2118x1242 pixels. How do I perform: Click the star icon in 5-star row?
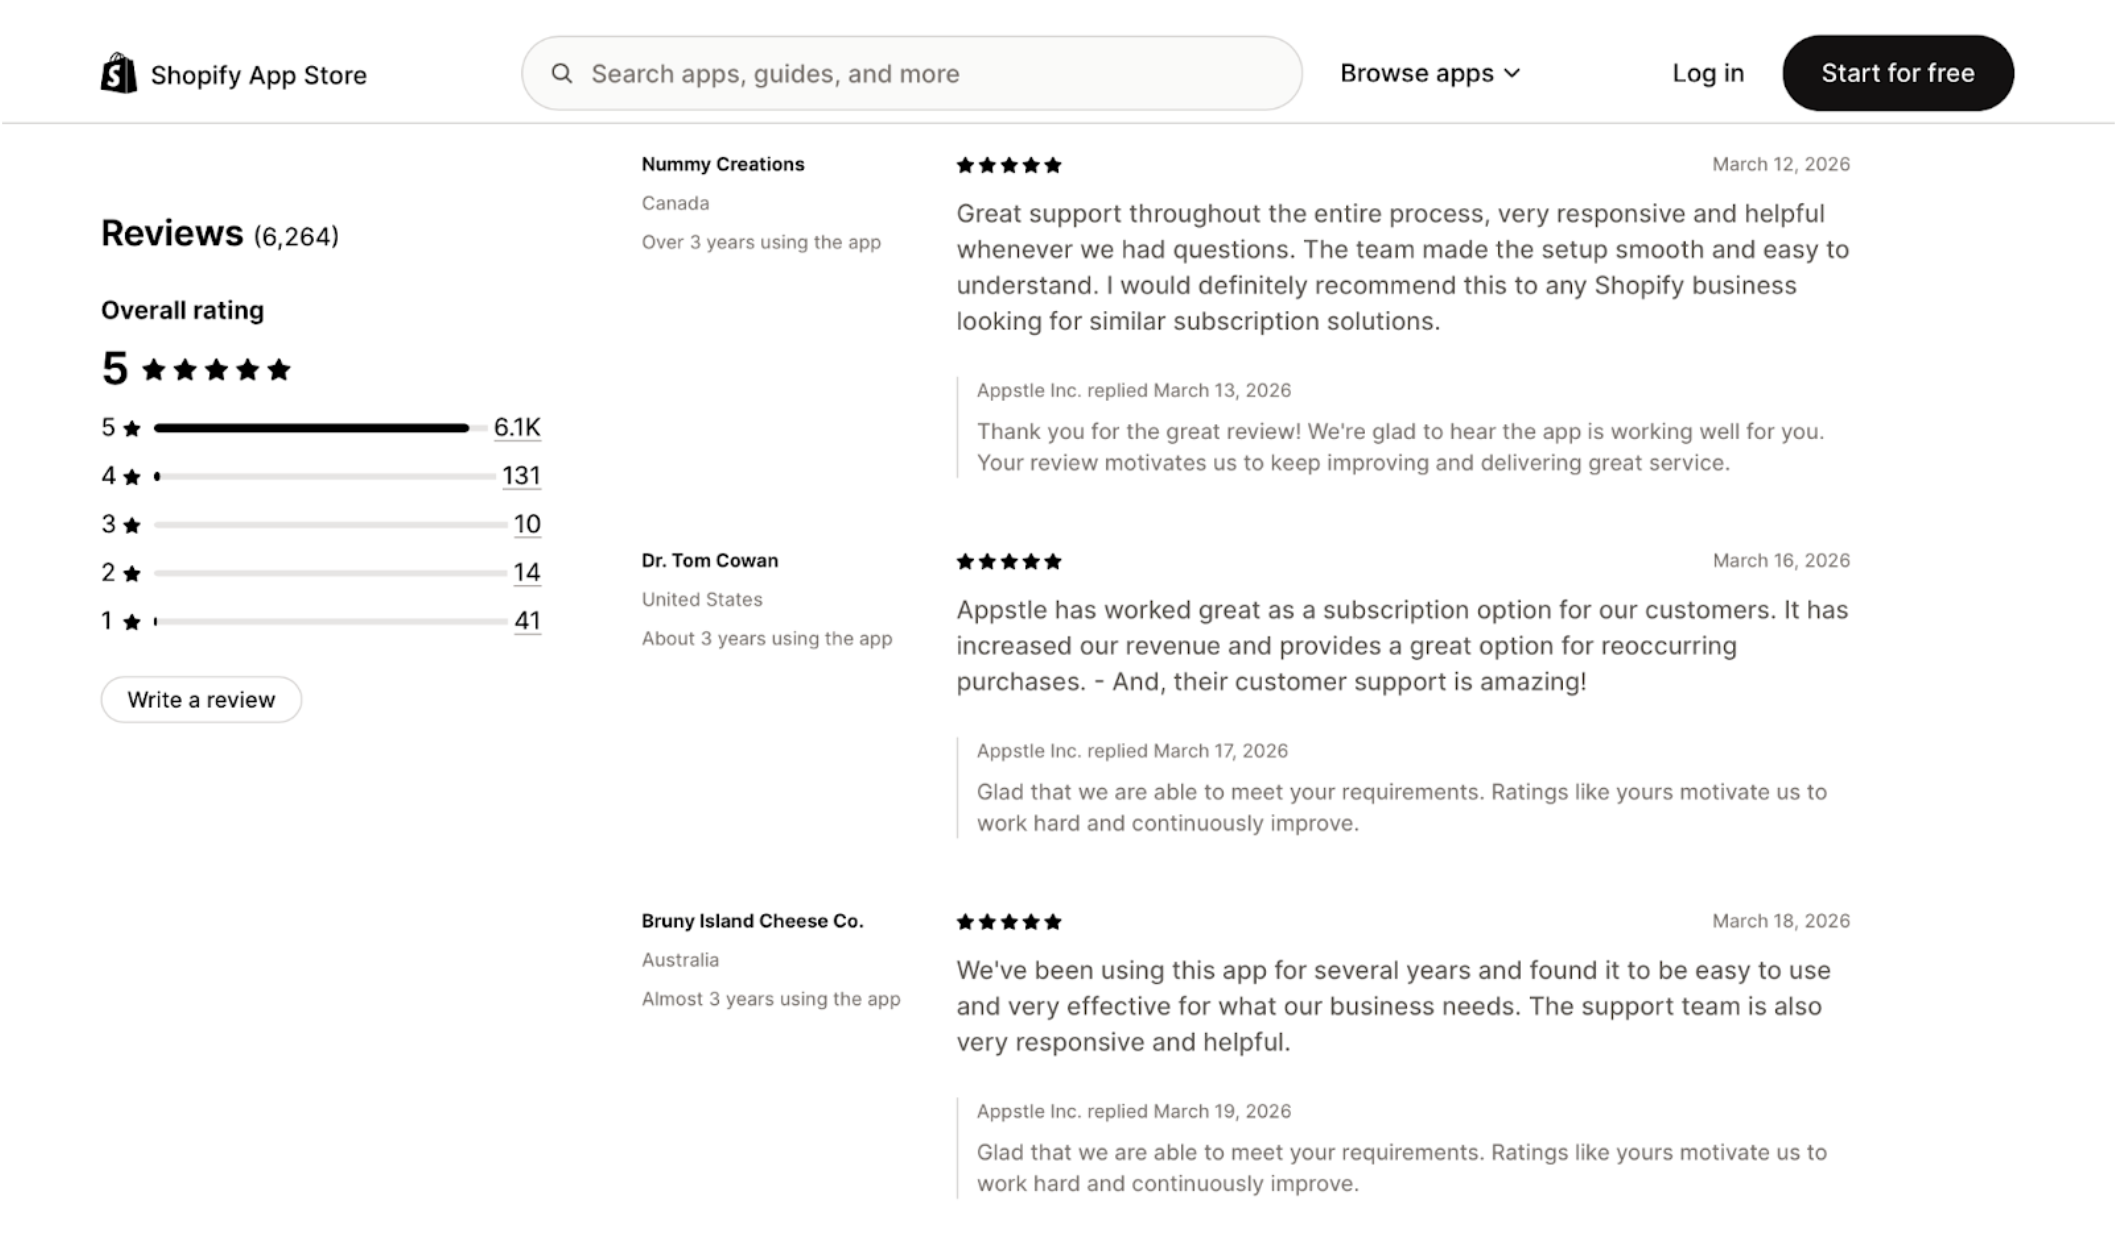point(131,429)
